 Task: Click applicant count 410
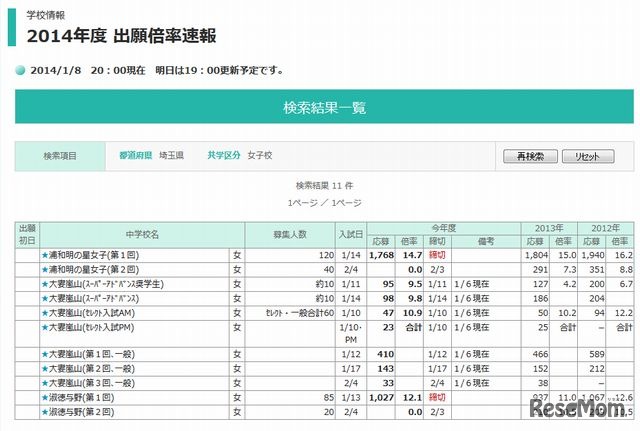pos(386,354)
